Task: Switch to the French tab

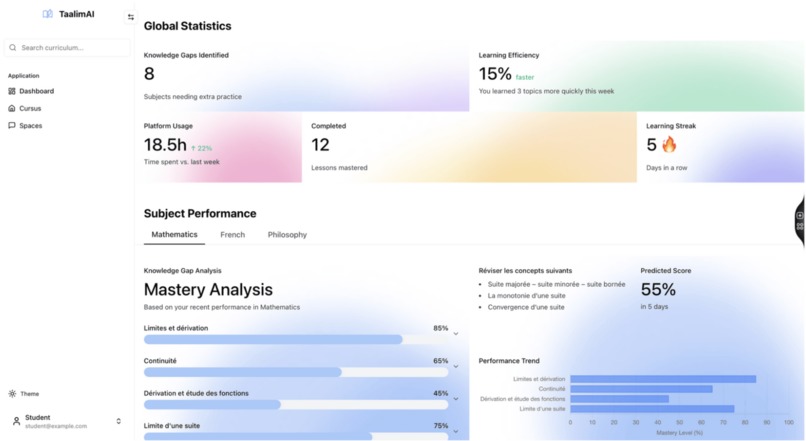Action: (x=232, y=234)
